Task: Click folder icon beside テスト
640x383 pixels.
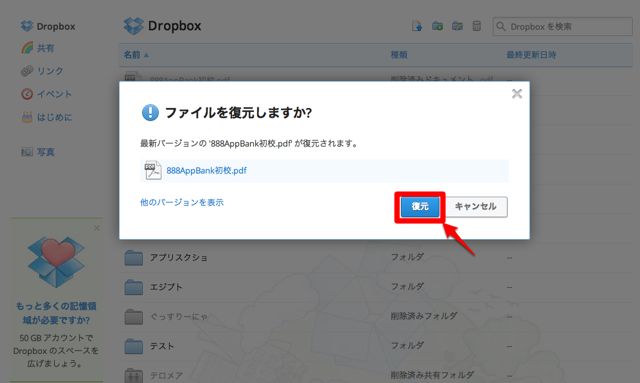Action: [x=133, y=346]
